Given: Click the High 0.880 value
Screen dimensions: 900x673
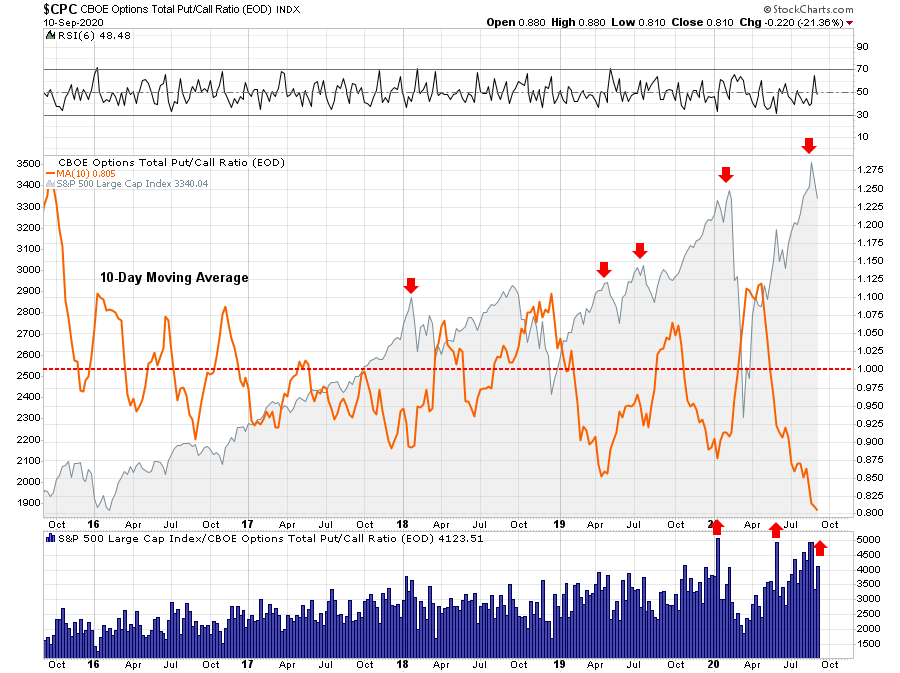Looking at the screenshot, I should [578, 22].
